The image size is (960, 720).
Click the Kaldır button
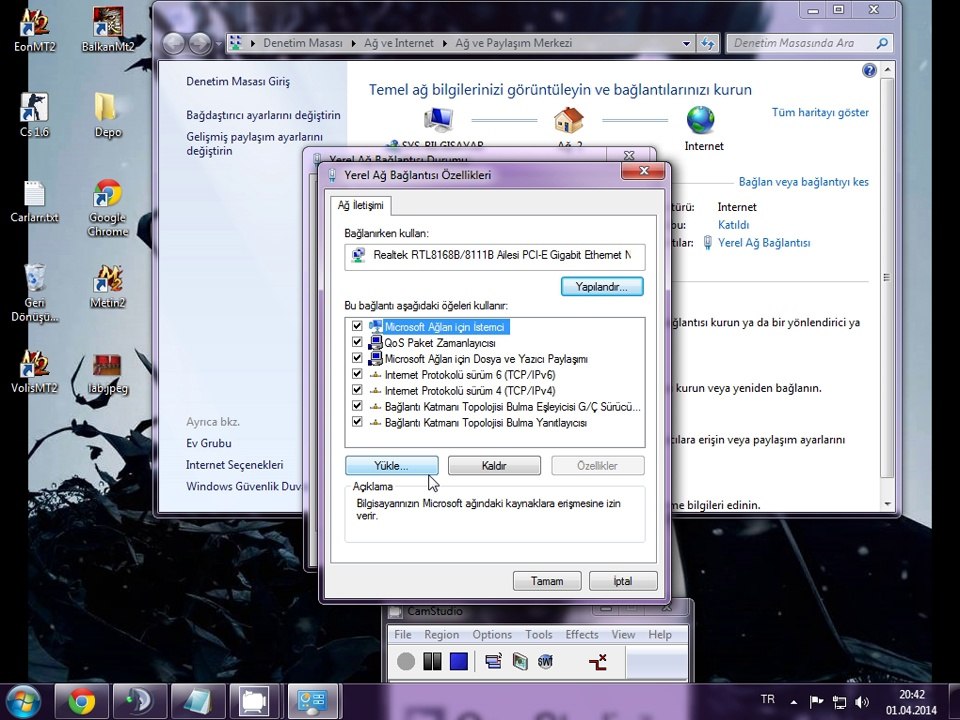coord(494,466)
